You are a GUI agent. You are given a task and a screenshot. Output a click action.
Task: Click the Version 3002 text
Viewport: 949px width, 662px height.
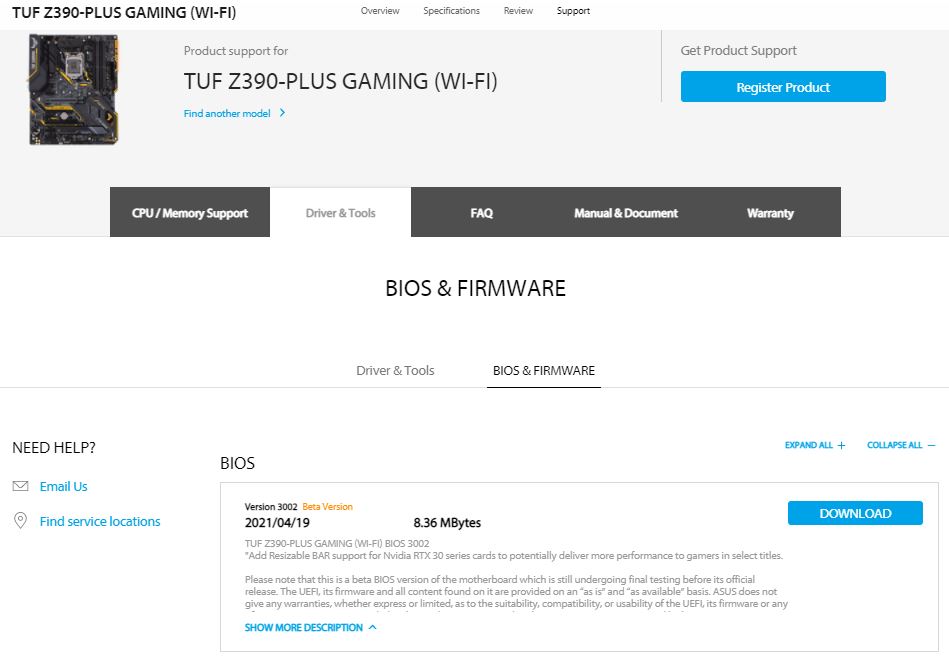tap(271, 506)
